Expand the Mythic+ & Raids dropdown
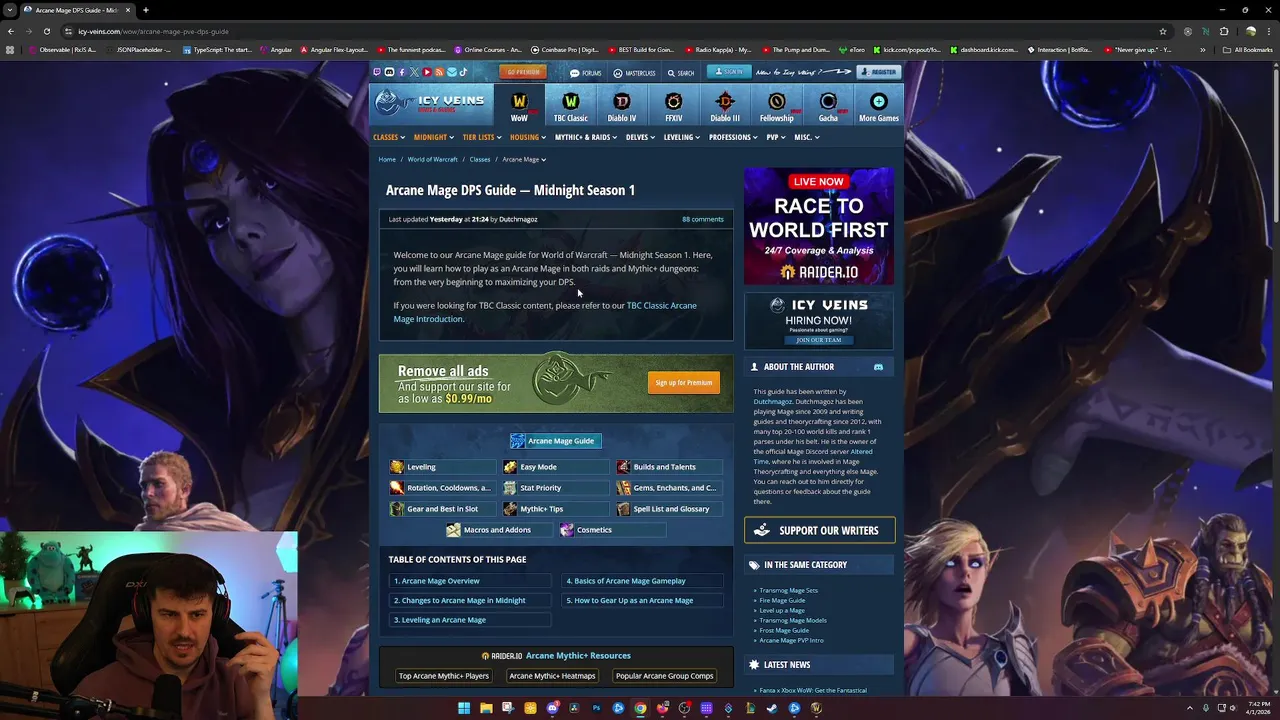 click(x=586, y=137)
